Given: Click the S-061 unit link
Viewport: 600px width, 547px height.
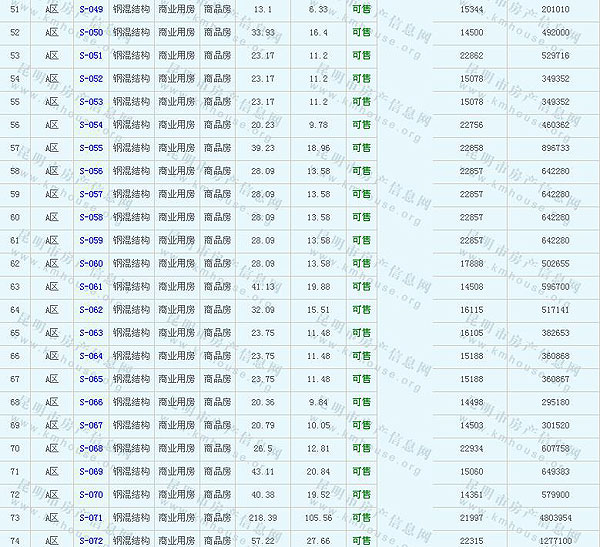Looking at the screenshot, I should pyautogui.click(x=90, y=287).
